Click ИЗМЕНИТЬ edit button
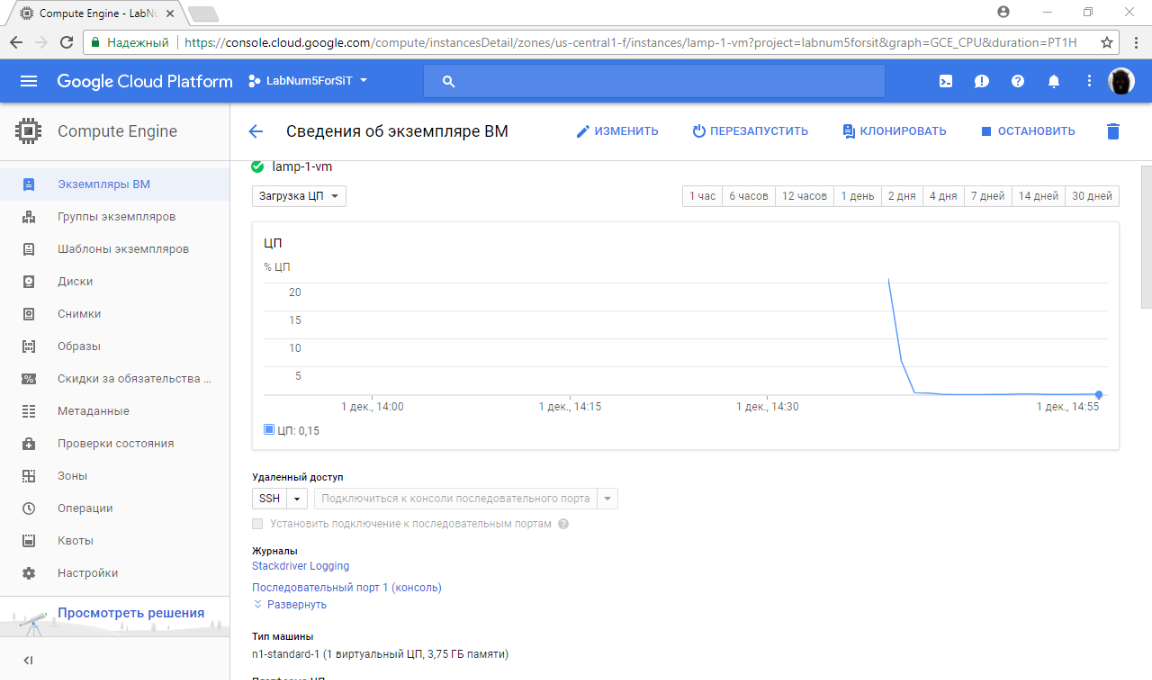 pos(617,131)
